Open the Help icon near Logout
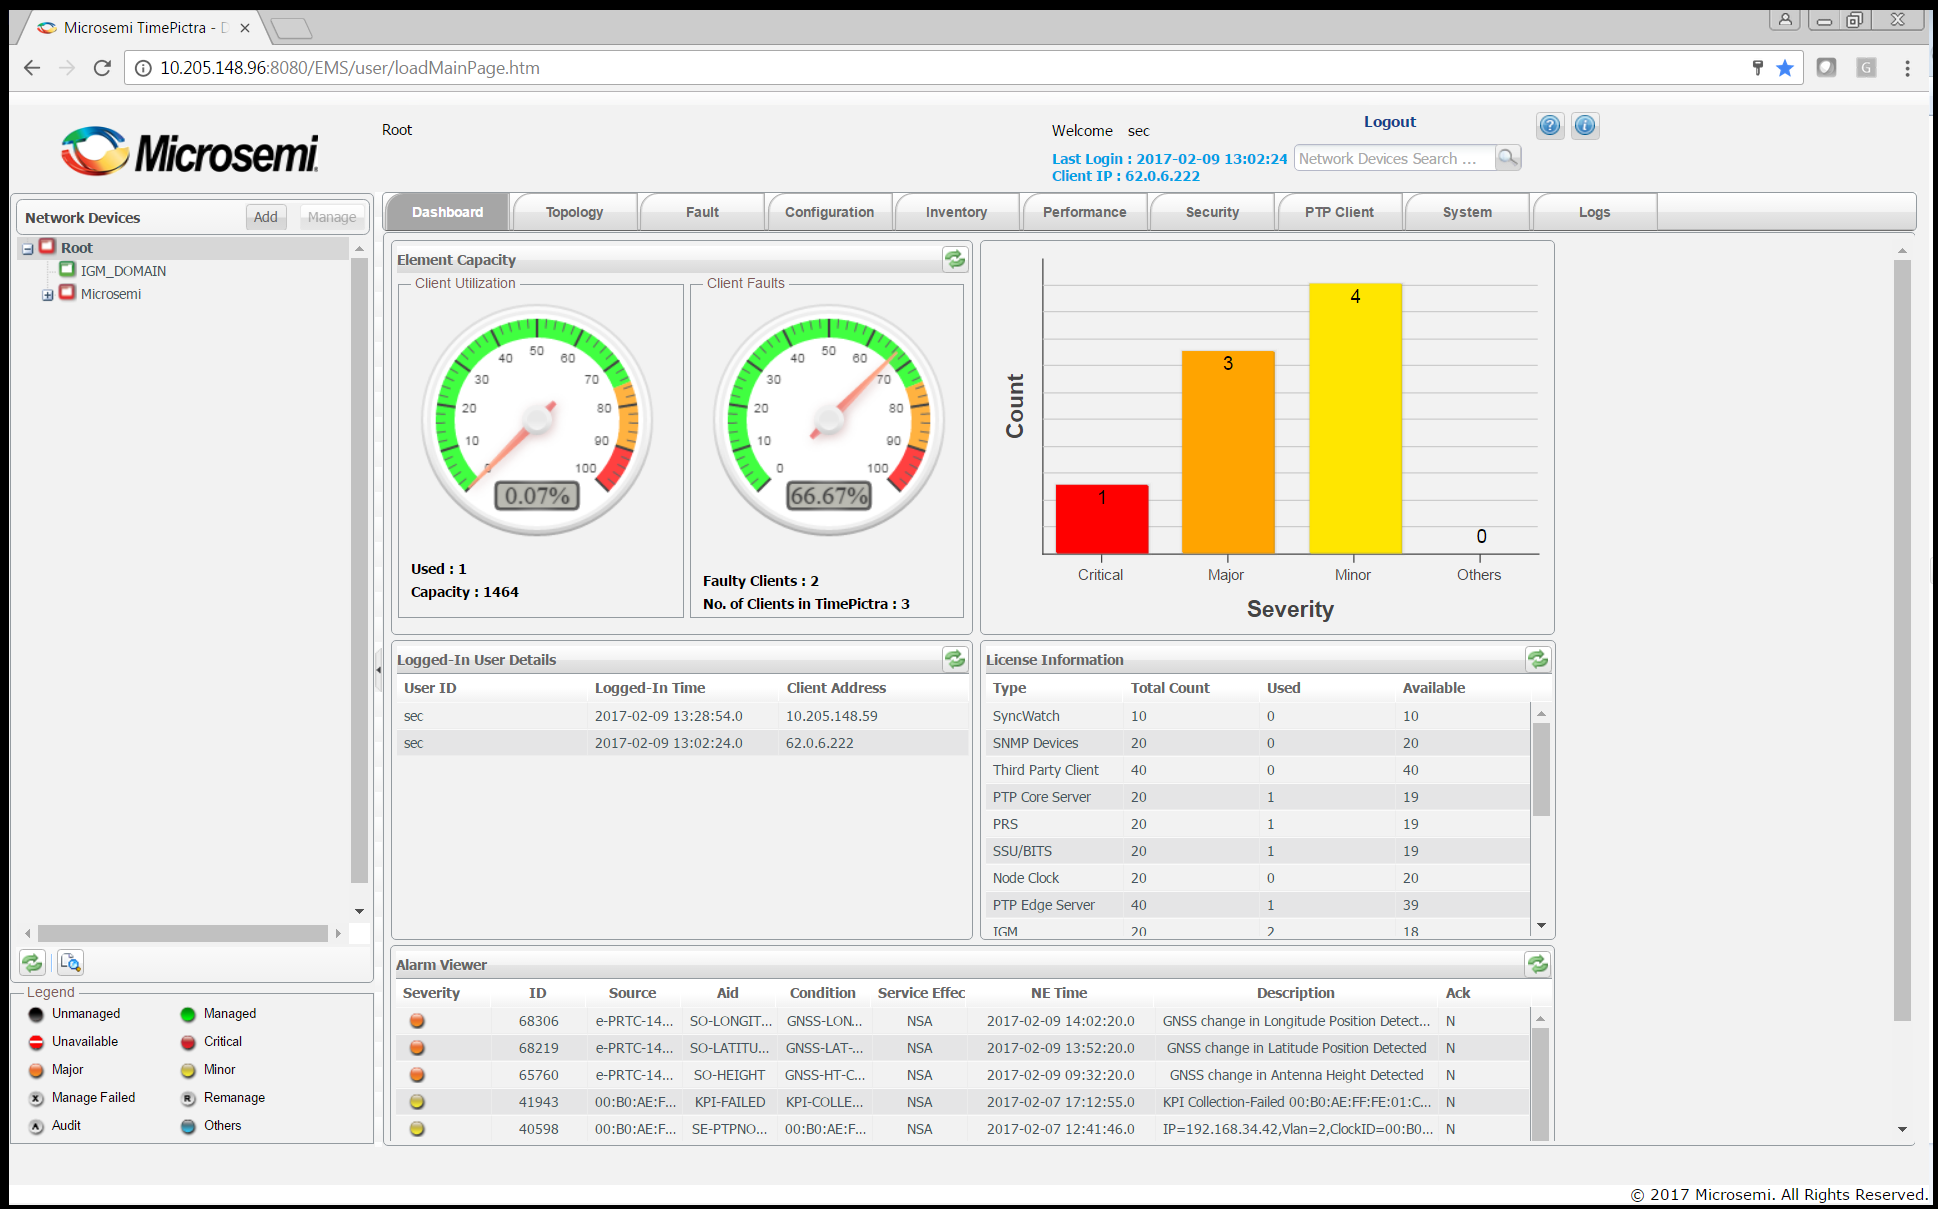 [1549, 125]
